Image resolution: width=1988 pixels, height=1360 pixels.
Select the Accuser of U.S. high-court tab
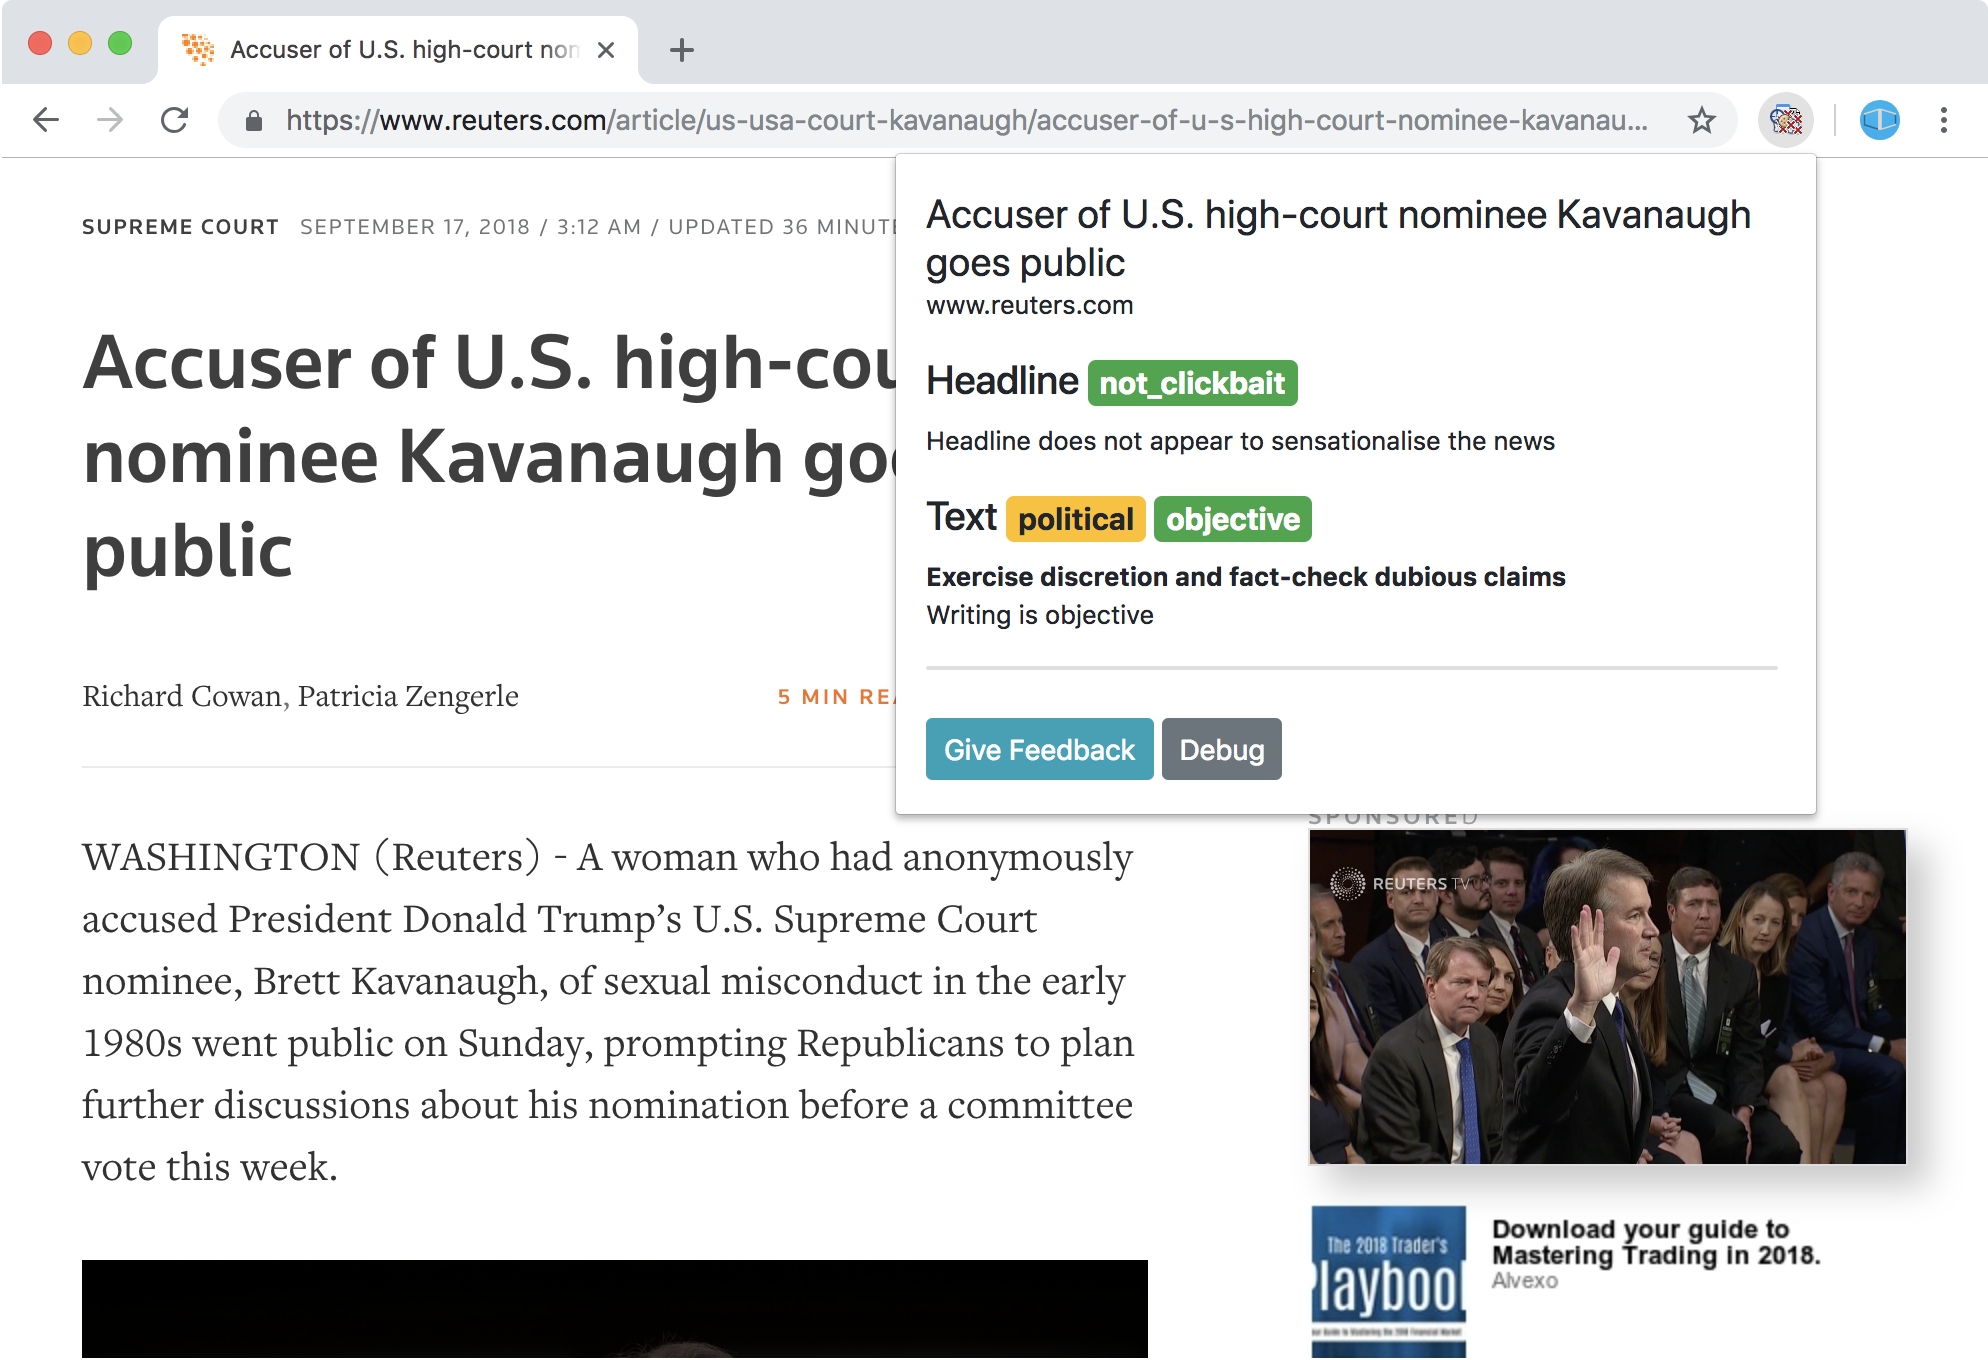coord(400,50)
